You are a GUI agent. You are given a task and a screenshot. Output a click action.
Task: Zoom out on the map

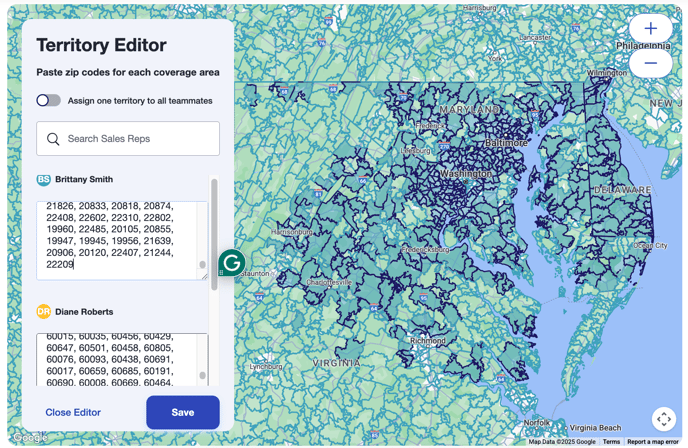(x=650, y=63)
